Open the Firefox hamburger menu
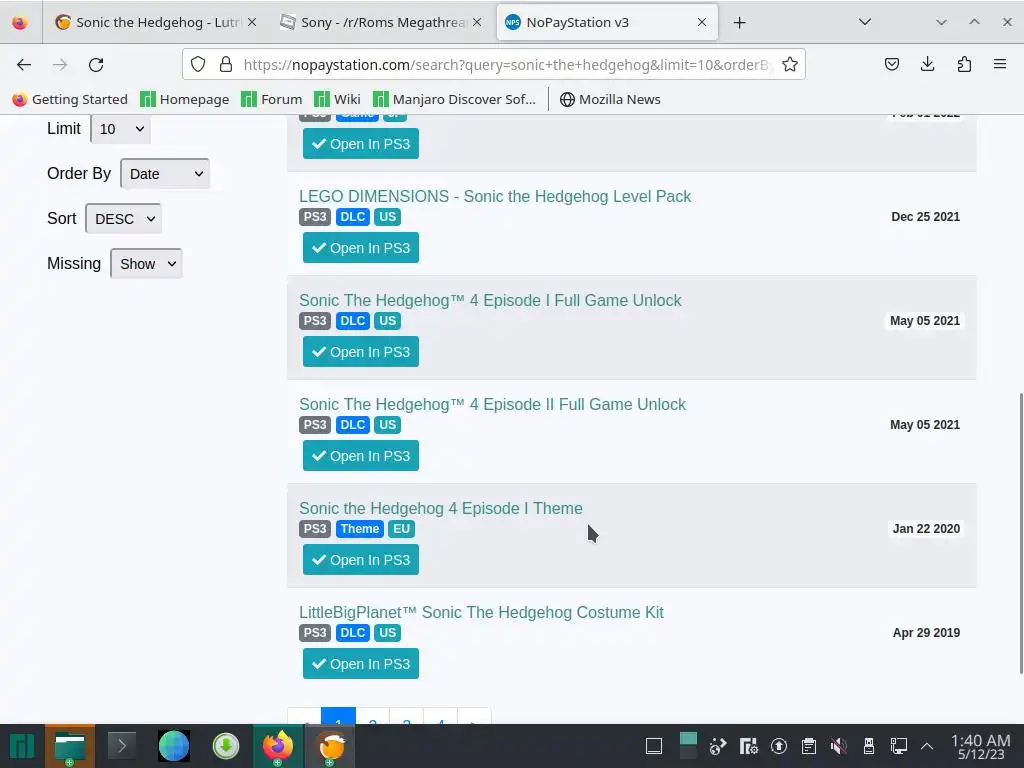Image resolution: width=1024 pixels, height=768 pixels. click(x=1000, y=64)
